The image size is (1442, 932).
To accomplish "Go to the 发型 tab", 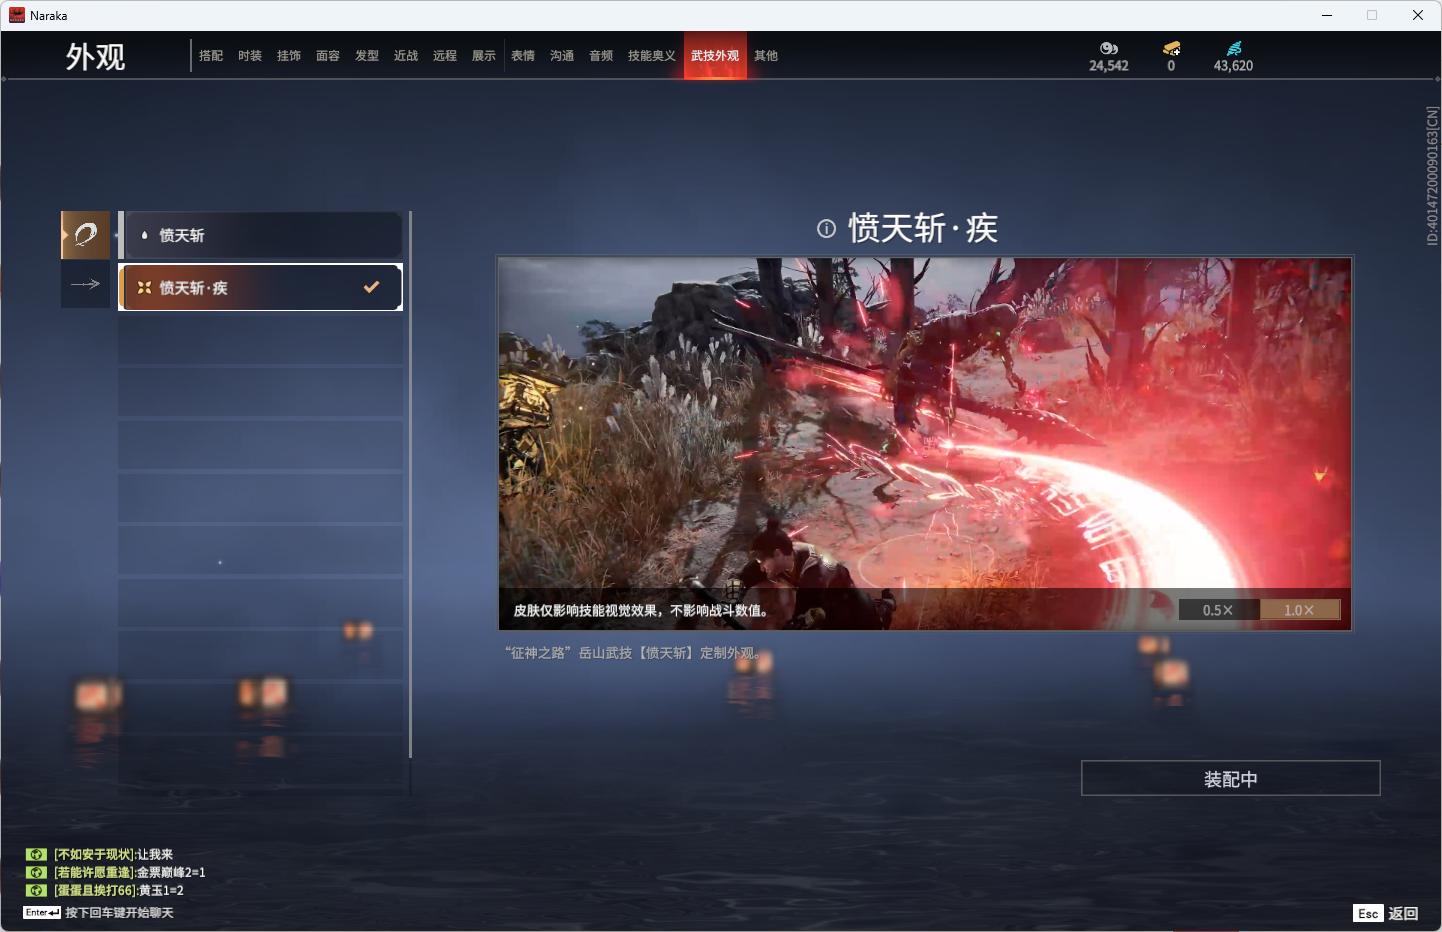I will pyautogui.click(x=367, y=56).
